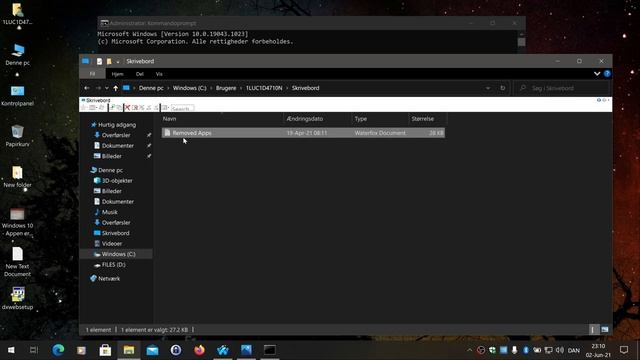Open 3D-objekter in navigation pane
640x360 pixels.
point(117,180)
